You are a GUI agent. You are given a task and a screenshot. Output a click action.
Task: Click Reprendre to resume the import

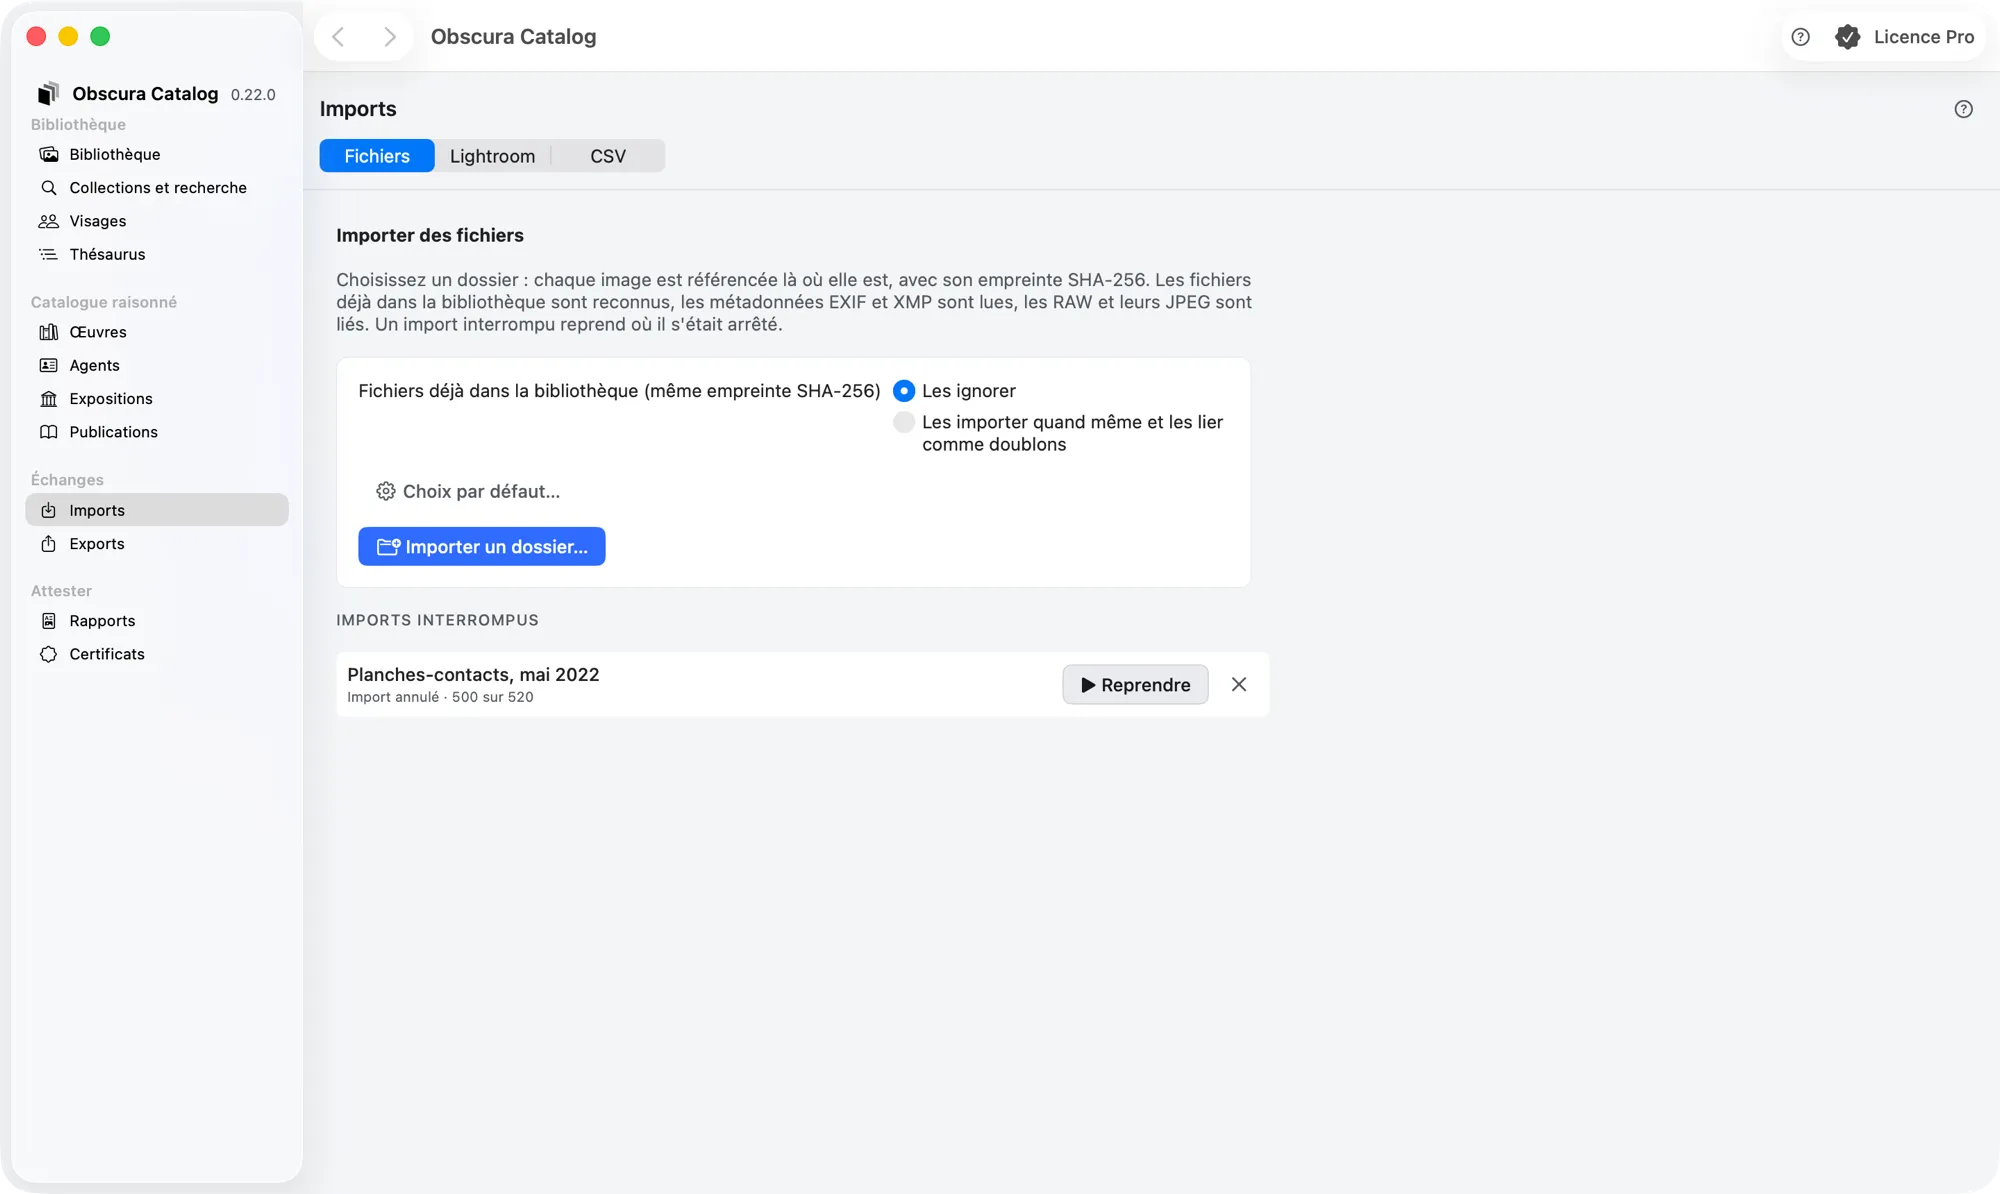coord(1135,684)
